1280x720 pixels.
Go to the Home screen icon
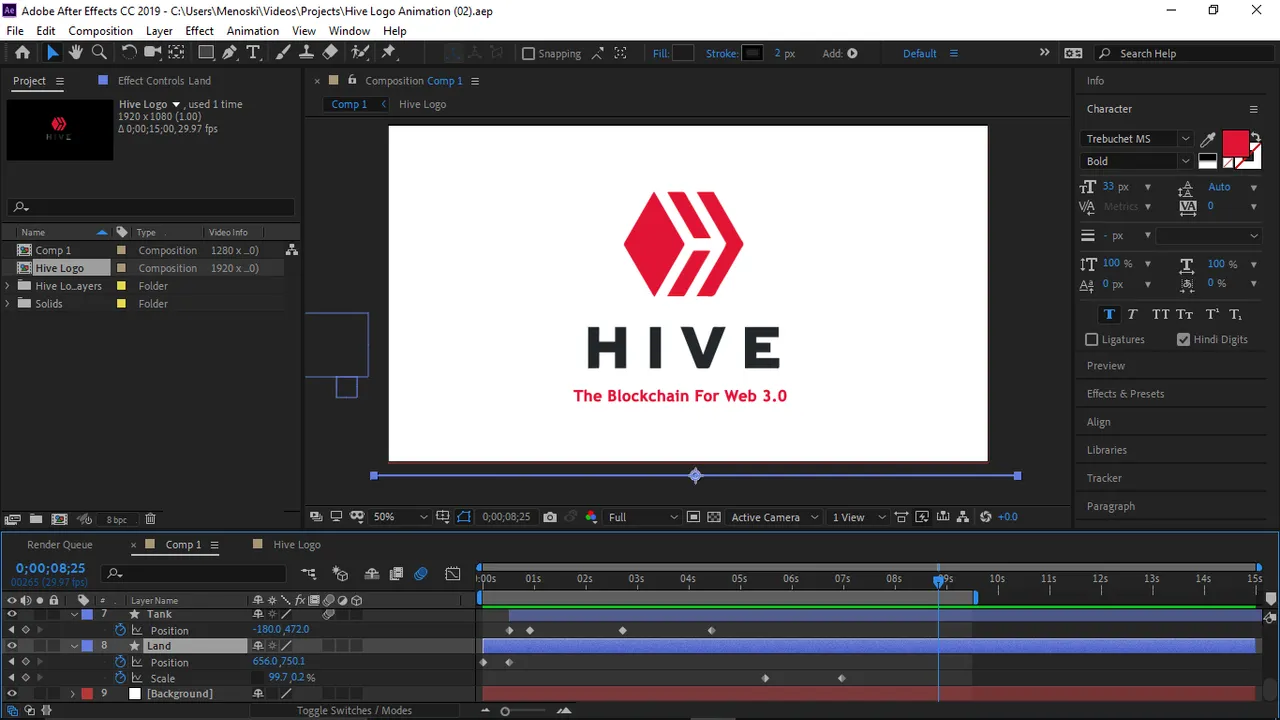22,53
